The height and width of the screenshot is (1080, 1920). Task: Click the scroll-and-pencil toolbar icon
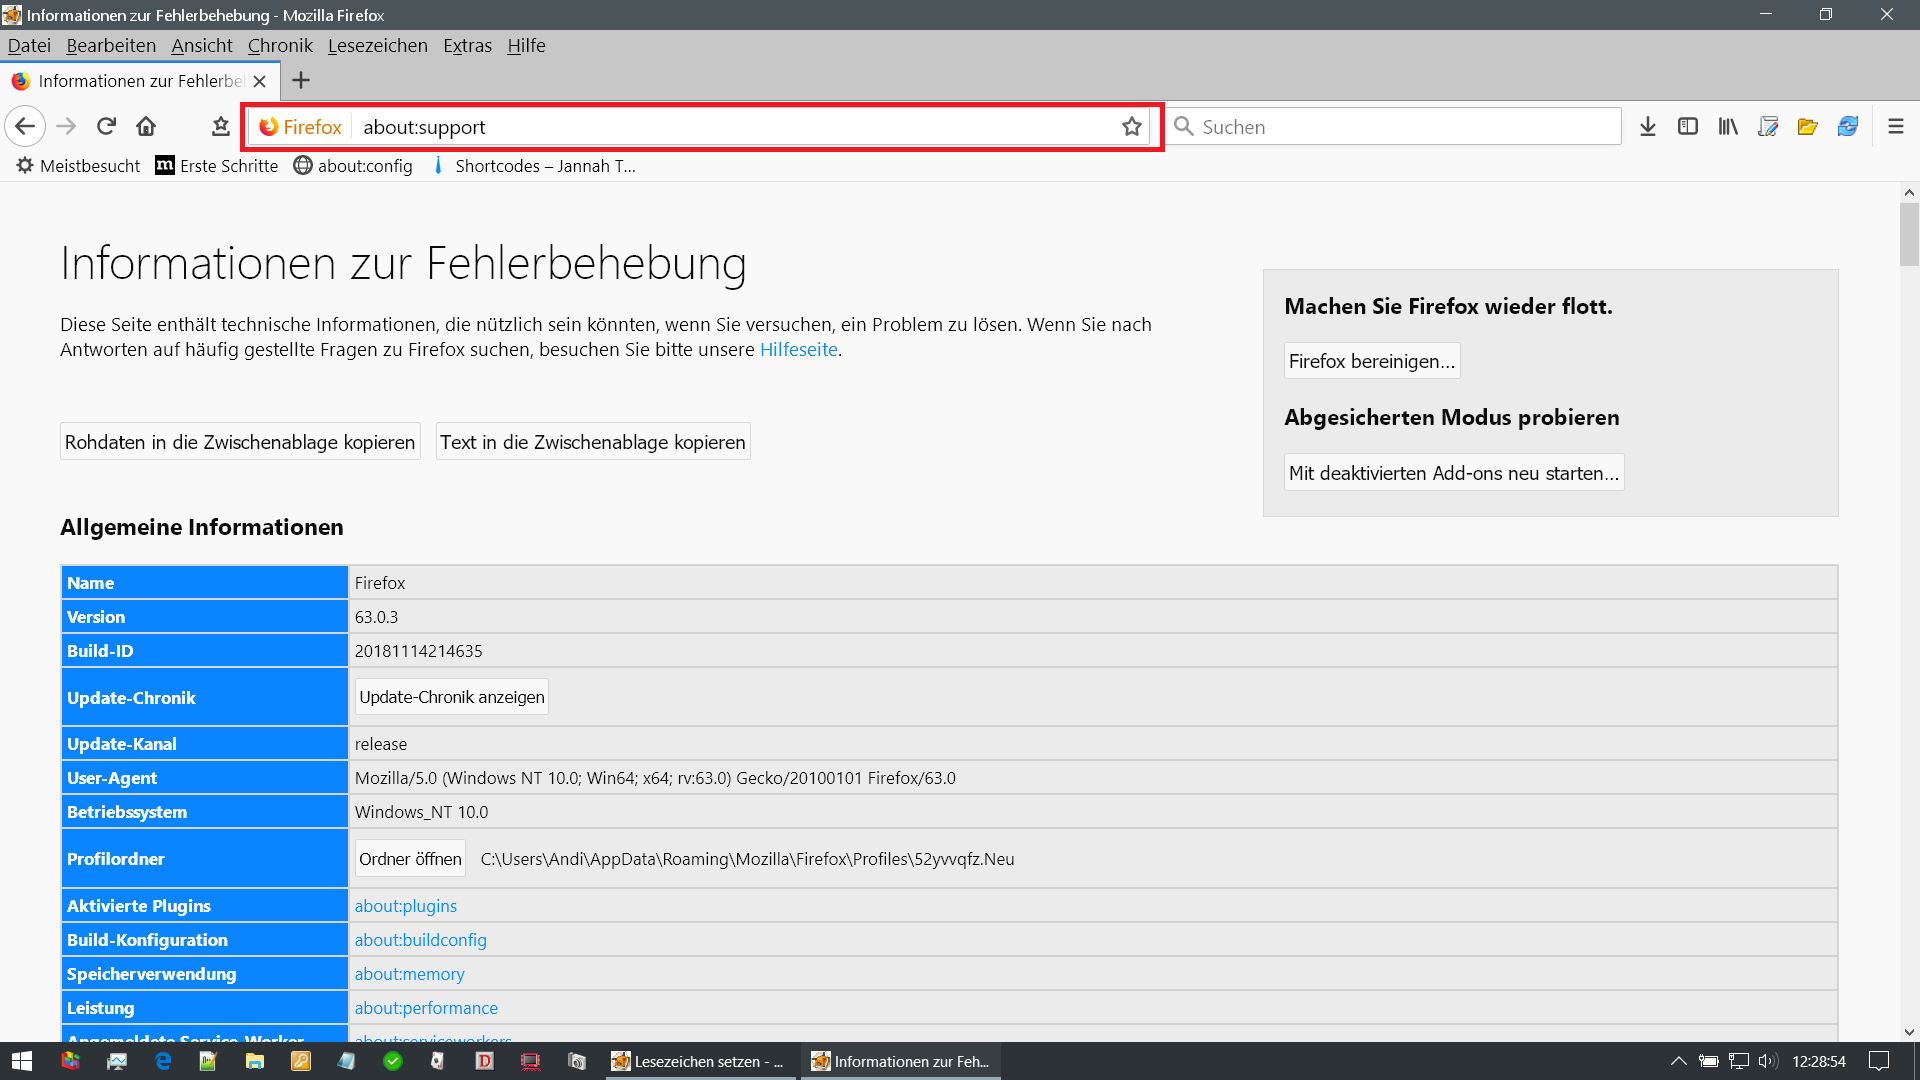pos(1768,127)
